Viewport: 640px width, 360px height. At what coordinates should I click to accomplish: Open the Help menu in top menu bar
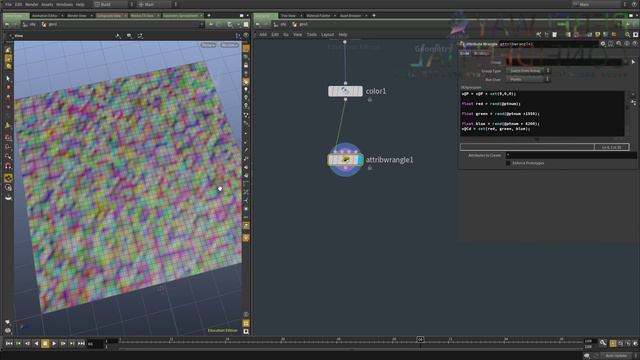click(x=80, y=4)
